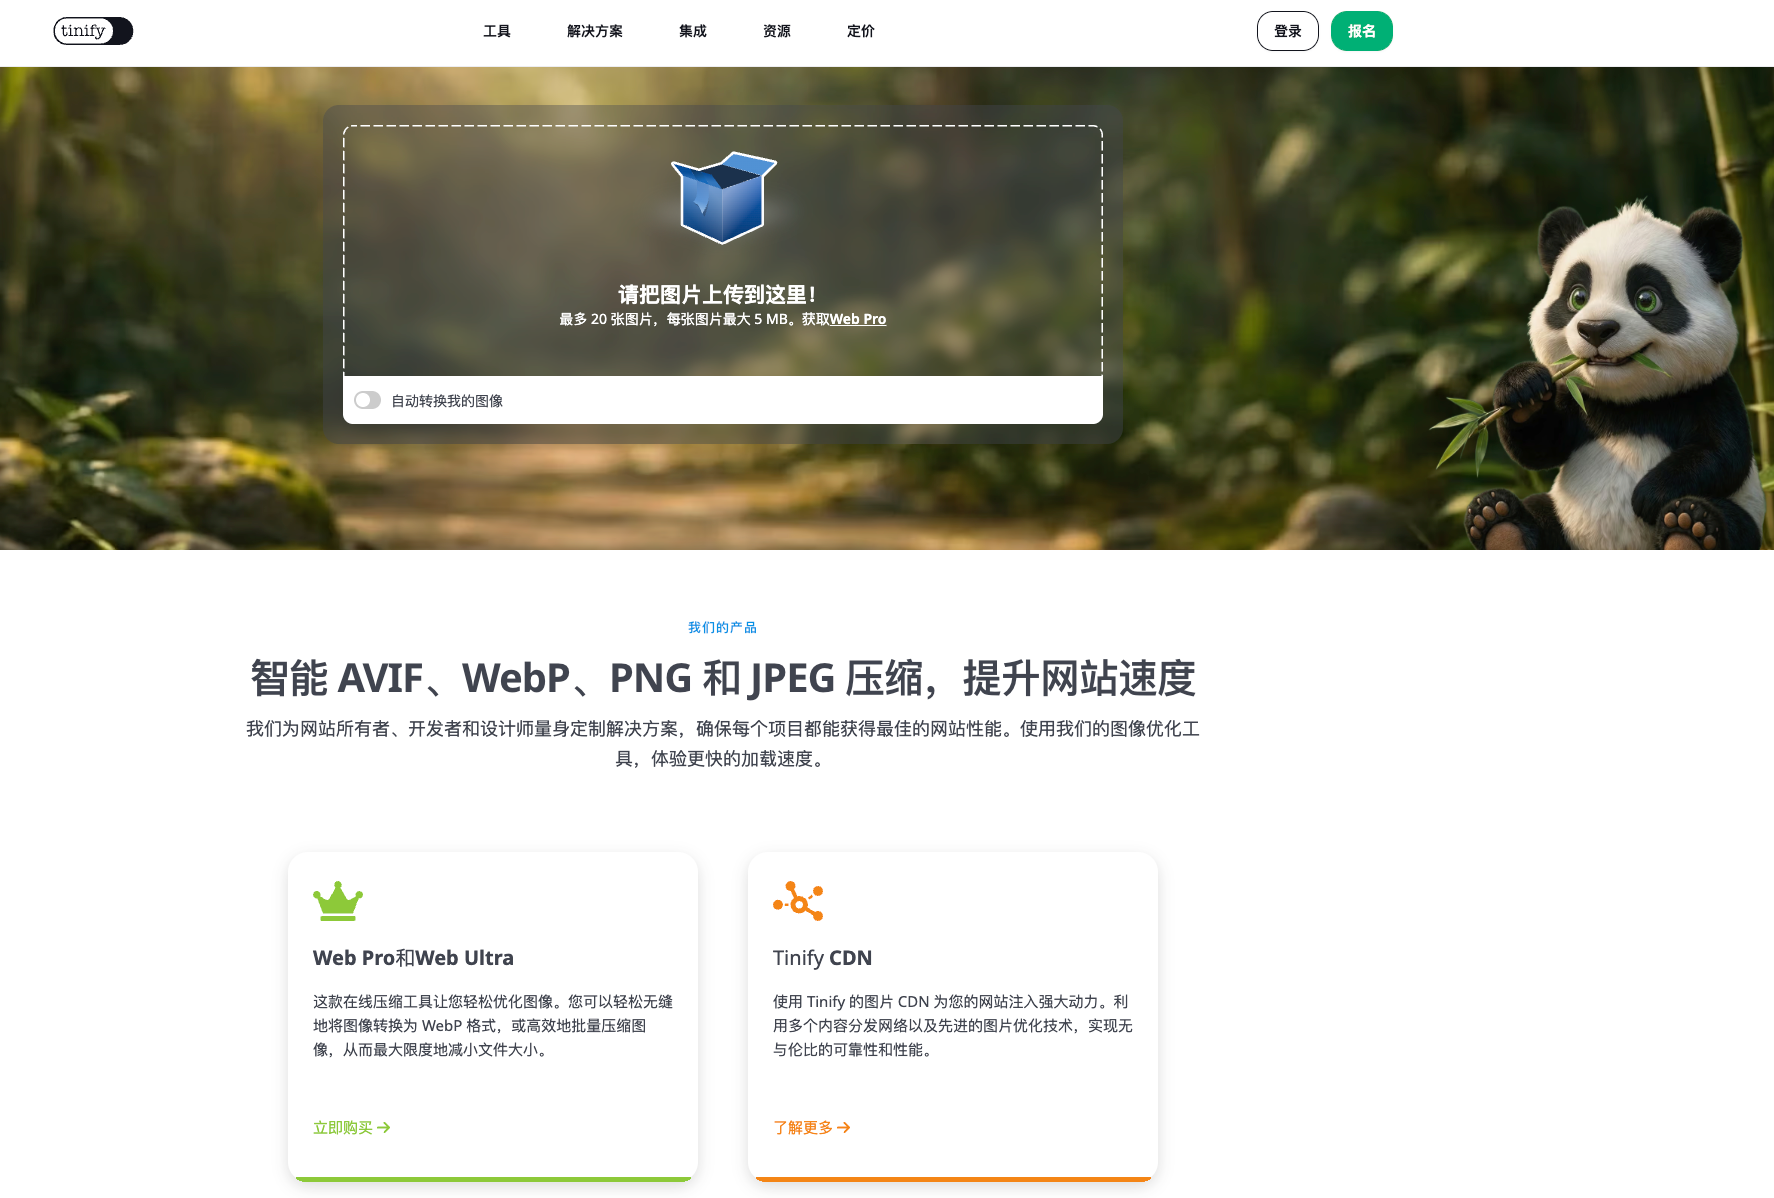Click the tinify logo
Screen dimensions: 1774x1198
(x=93, y=31)
